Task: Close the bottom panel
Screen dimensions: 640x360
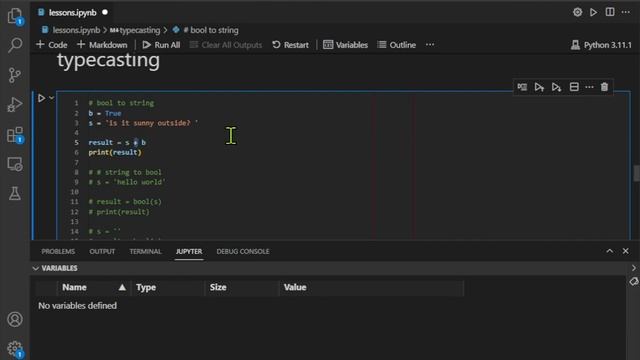Action: (x=626, y=251)
